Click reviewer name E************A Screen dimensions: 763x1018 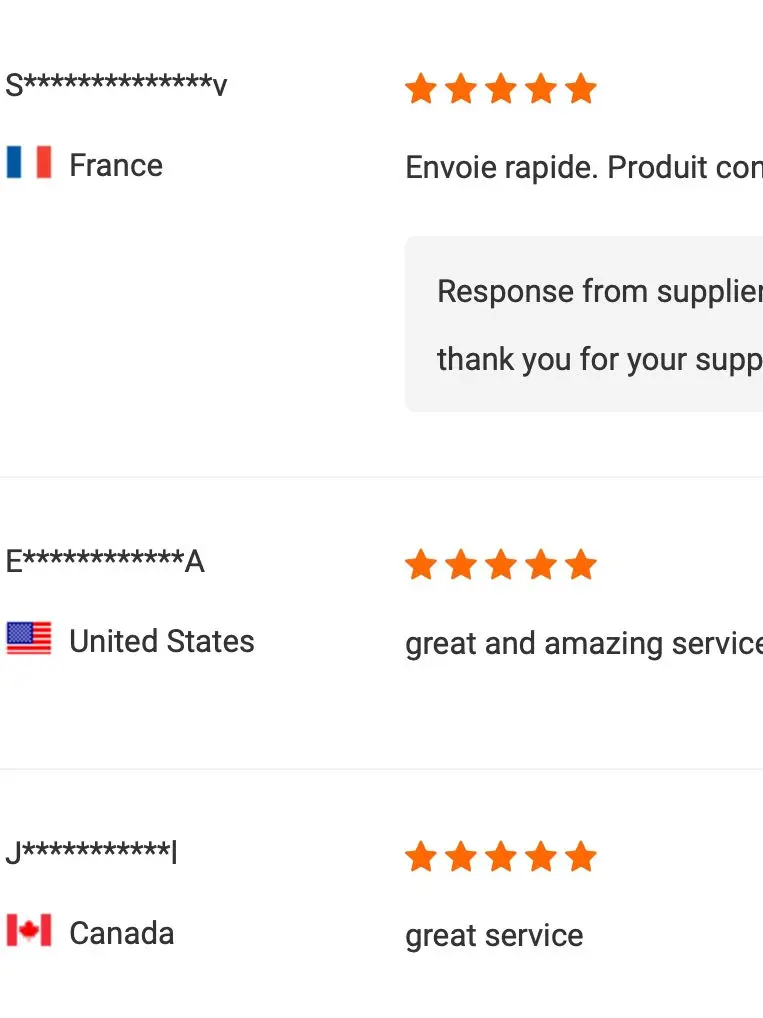pyautogui.click(x=105, y=562)
